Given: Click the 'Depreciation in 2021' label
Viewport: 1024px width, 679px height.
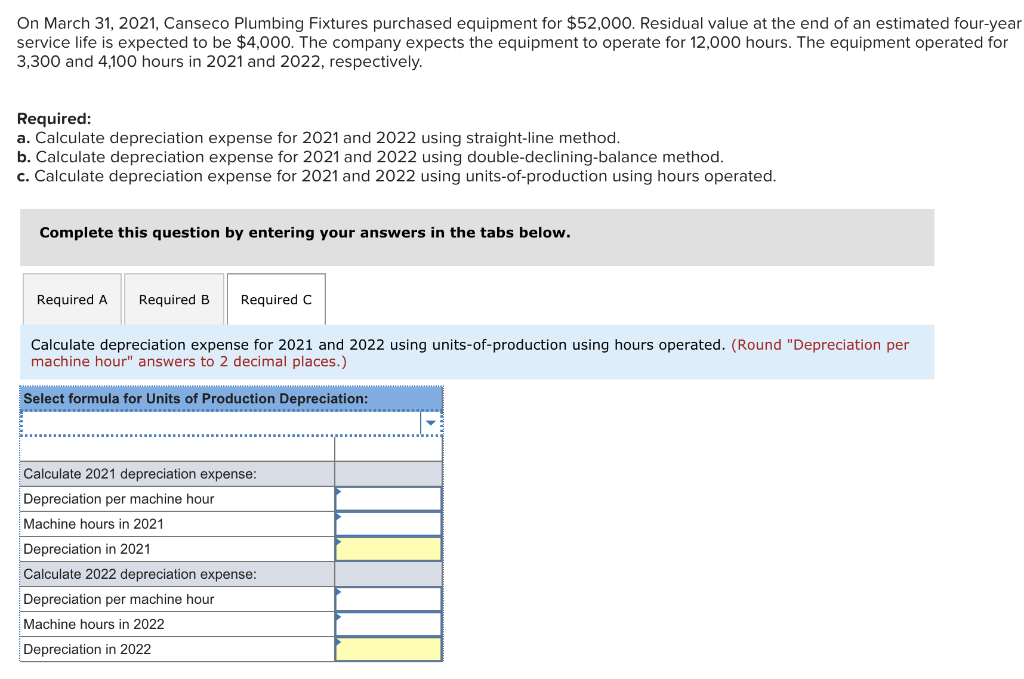Looking at the screenshot, I should coord(87,549).
